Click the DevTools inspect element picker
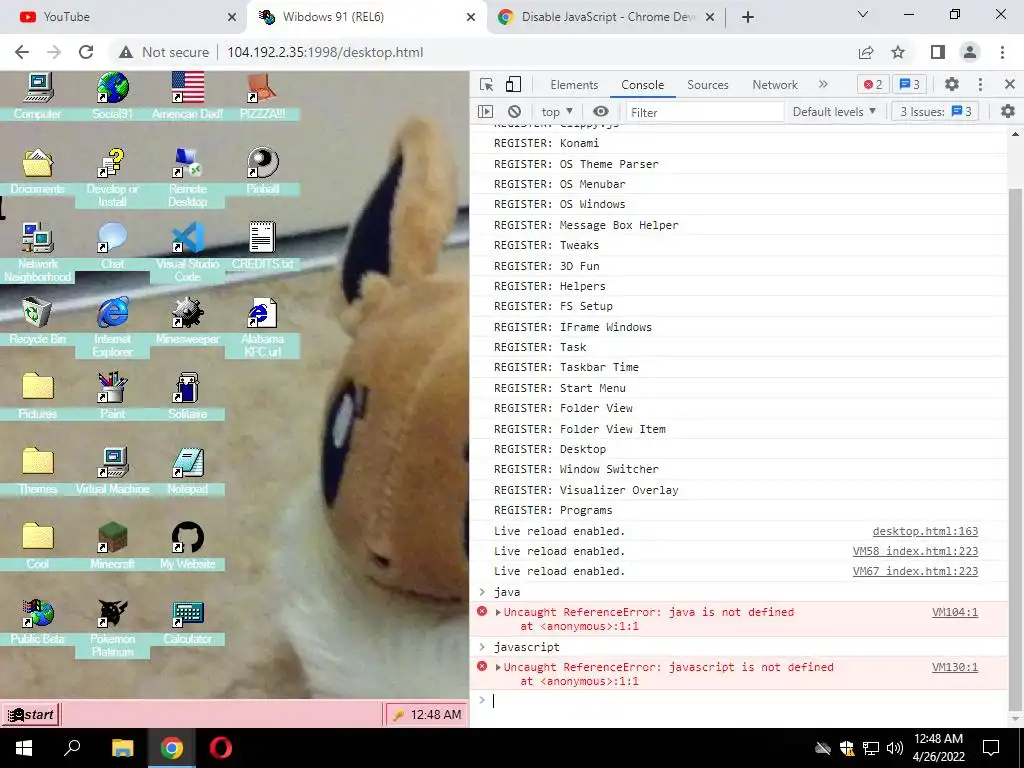The image size is (1024, 768). click(x=486, y=84)
